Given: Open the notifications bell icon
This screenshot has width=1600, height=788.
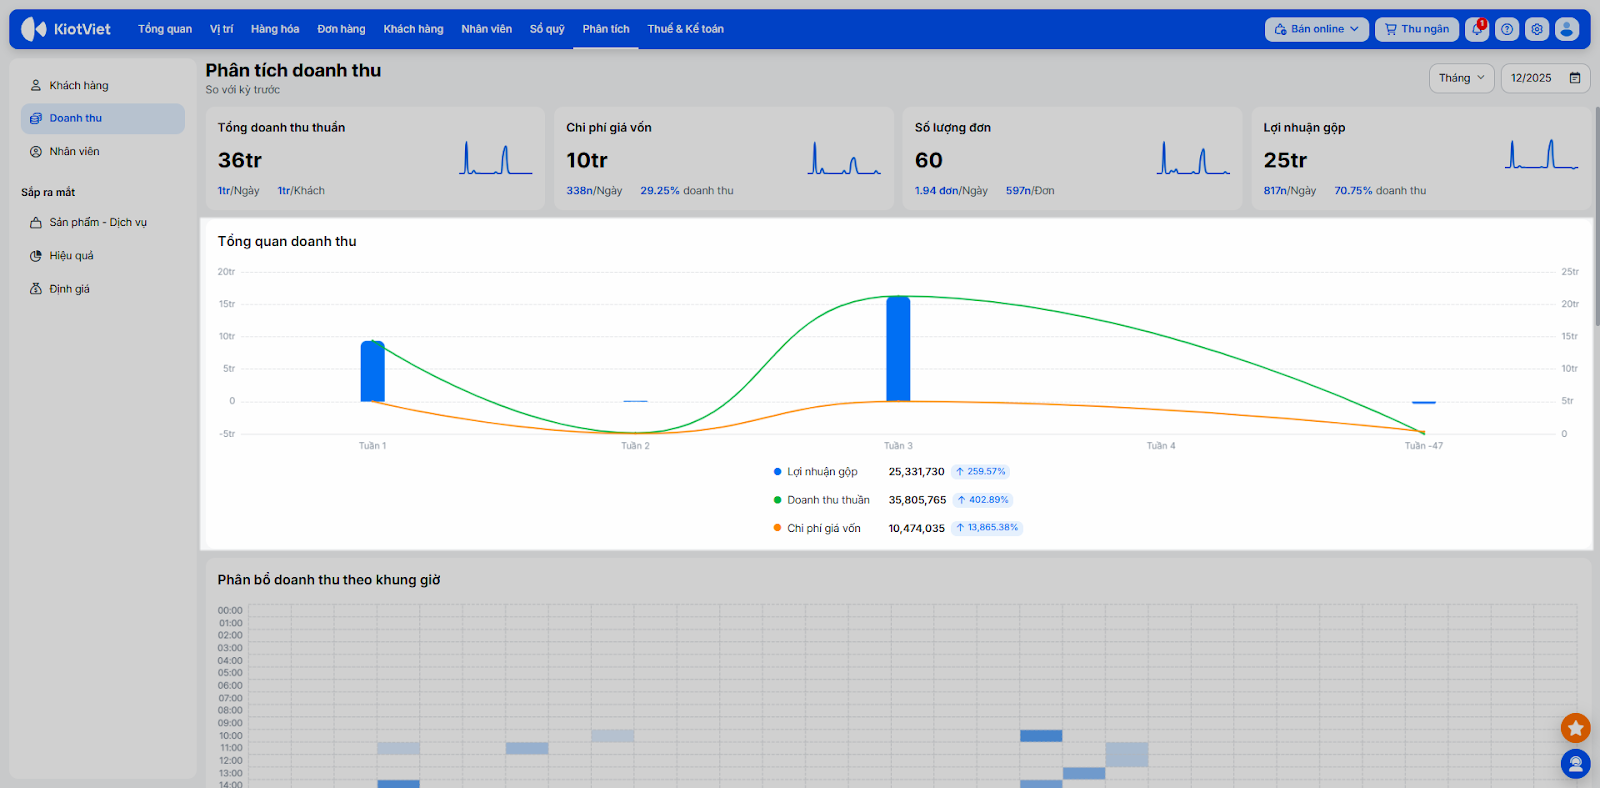Looking at the screenshot, I should click(1477, 29).
